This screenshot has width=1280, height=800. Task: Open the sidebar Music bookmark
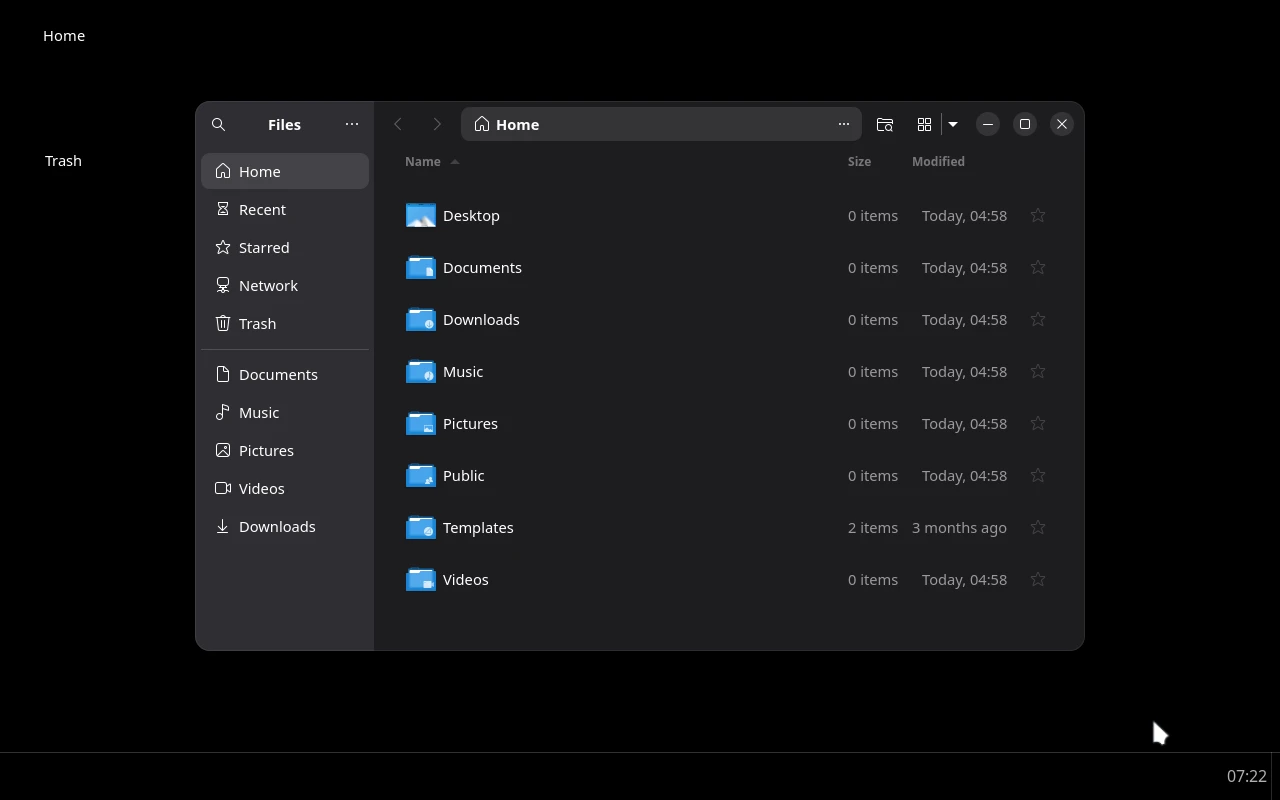tap(285, 412)
